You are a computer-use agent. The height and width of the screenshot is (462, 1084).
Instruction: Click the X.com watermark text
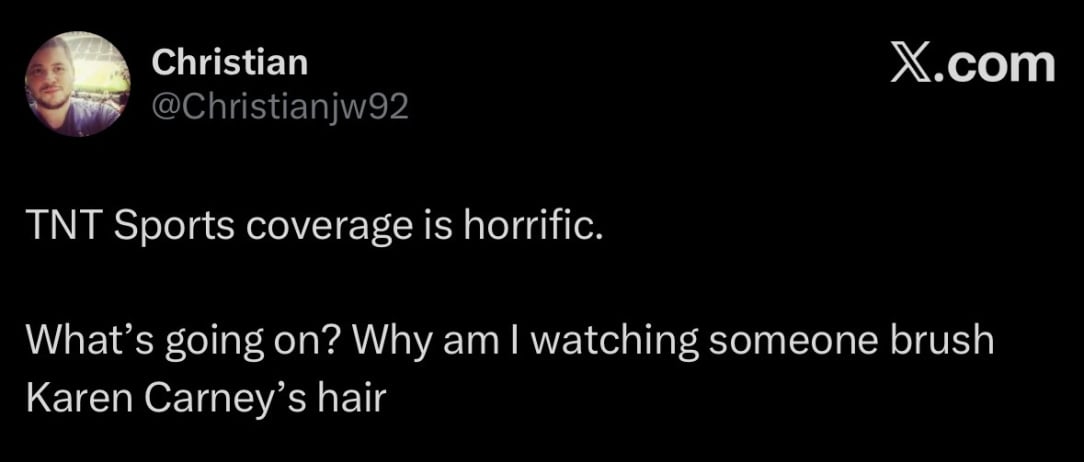[972, 66]
